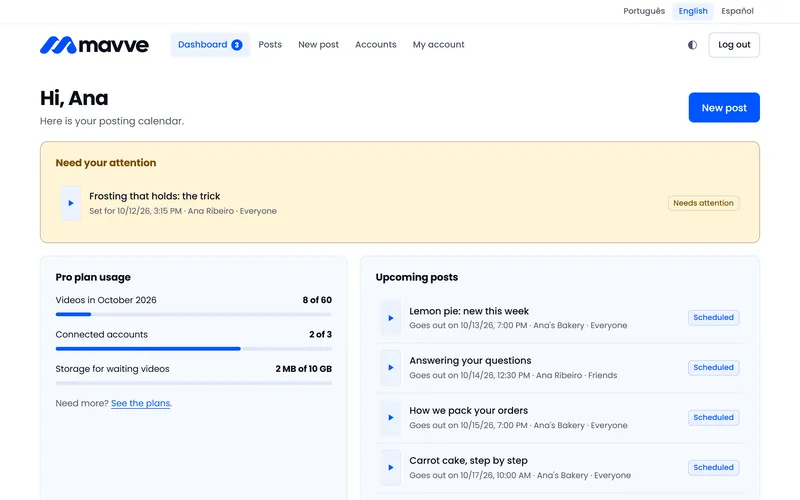The height and width of the screenshot is (500, 800).
Task: Click the 'Upcoming posts' heading
Action: coord(417,277)
